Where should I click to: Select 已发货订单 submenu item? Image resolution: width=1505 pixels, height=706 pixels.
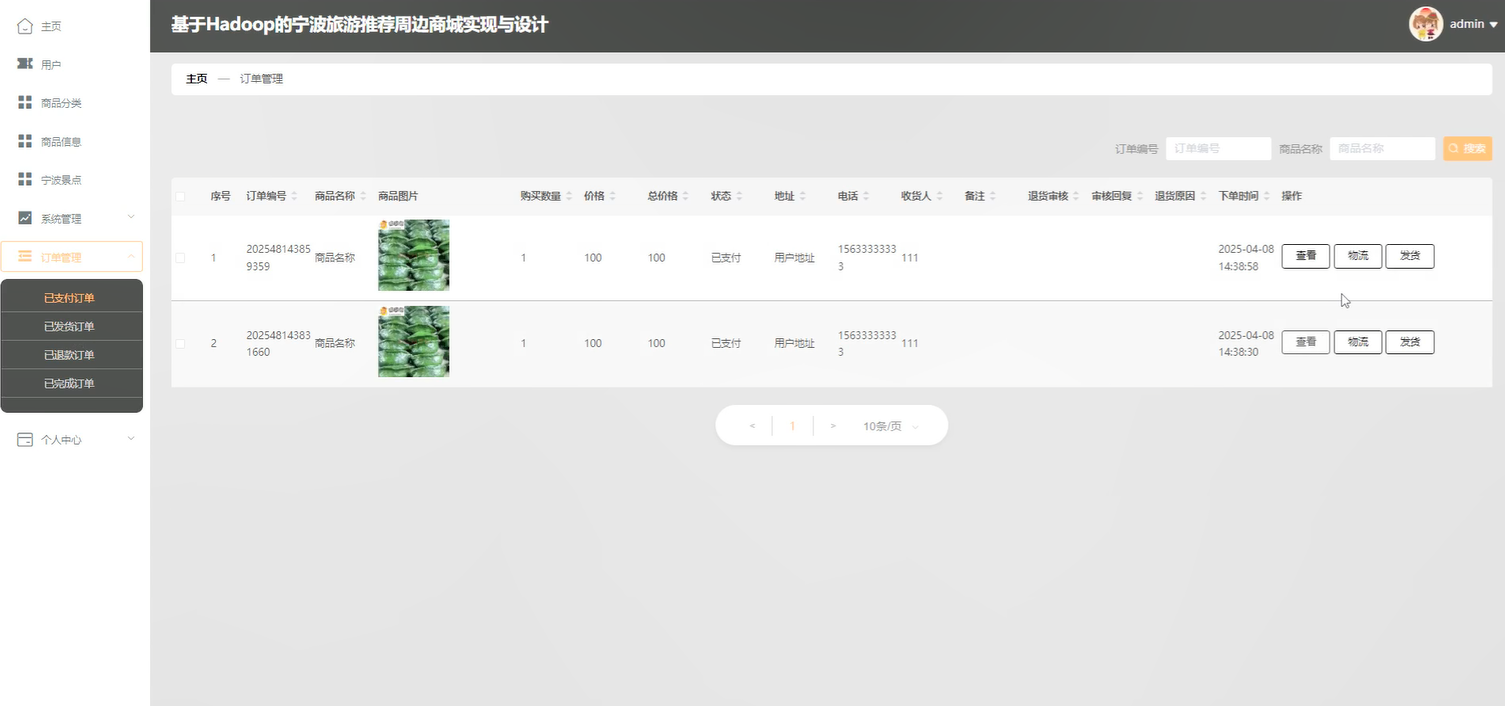(72, 326)
